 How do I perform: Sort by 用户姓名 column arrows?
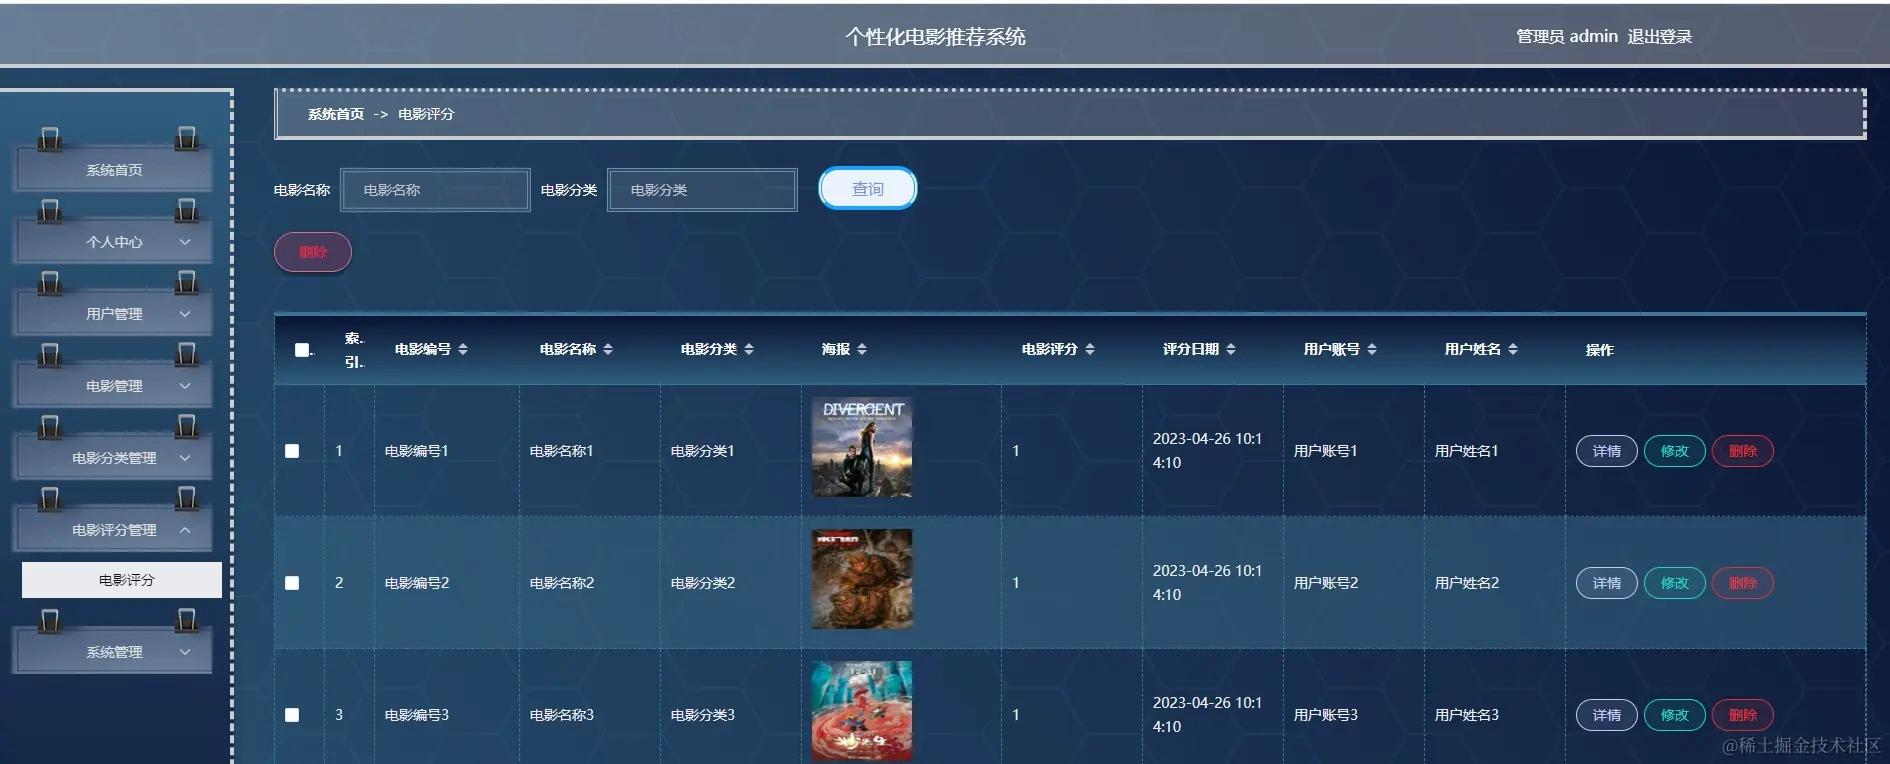pos(1513,349)
